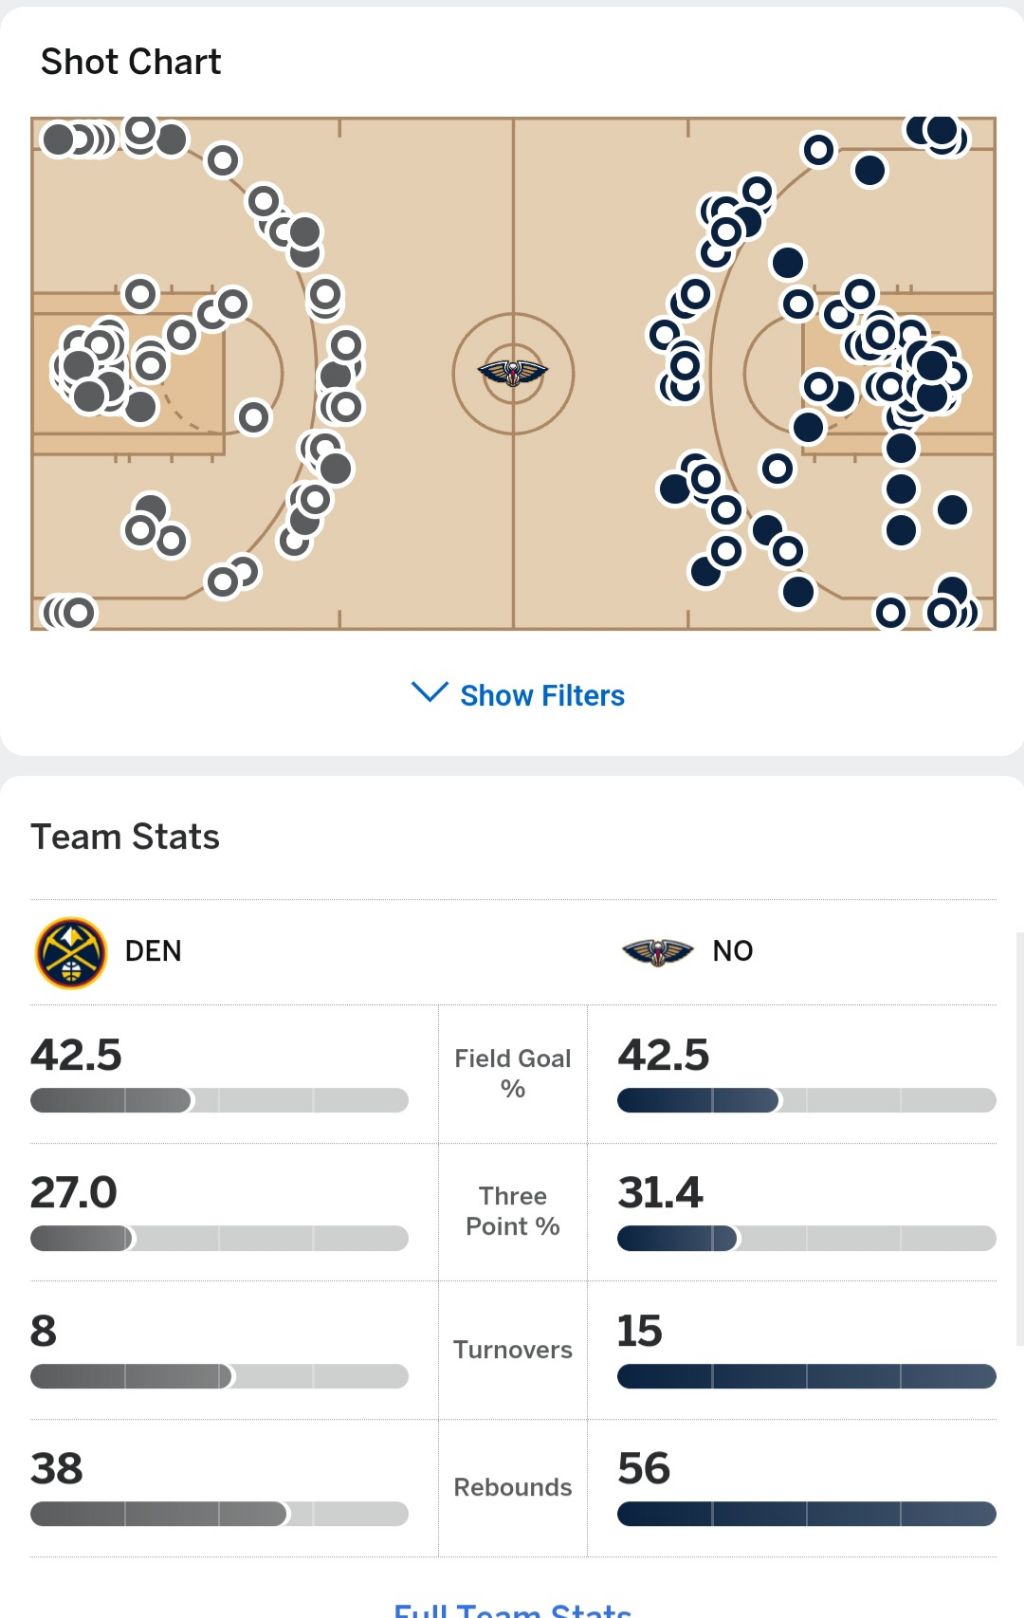This screenshot has height=1618, width=1024.
Task: Open the Show Filters link
Action: (542, 695)
